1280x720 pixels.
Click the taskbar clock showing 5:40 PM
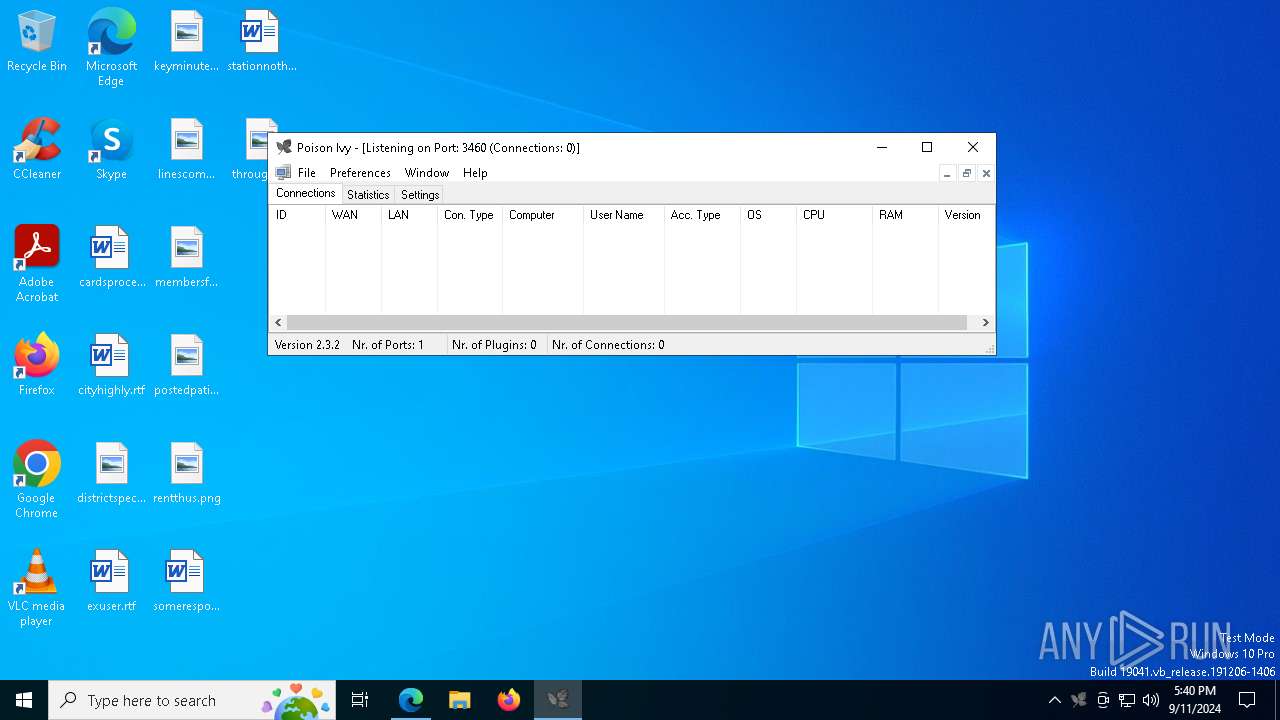tap(1195, 700)
